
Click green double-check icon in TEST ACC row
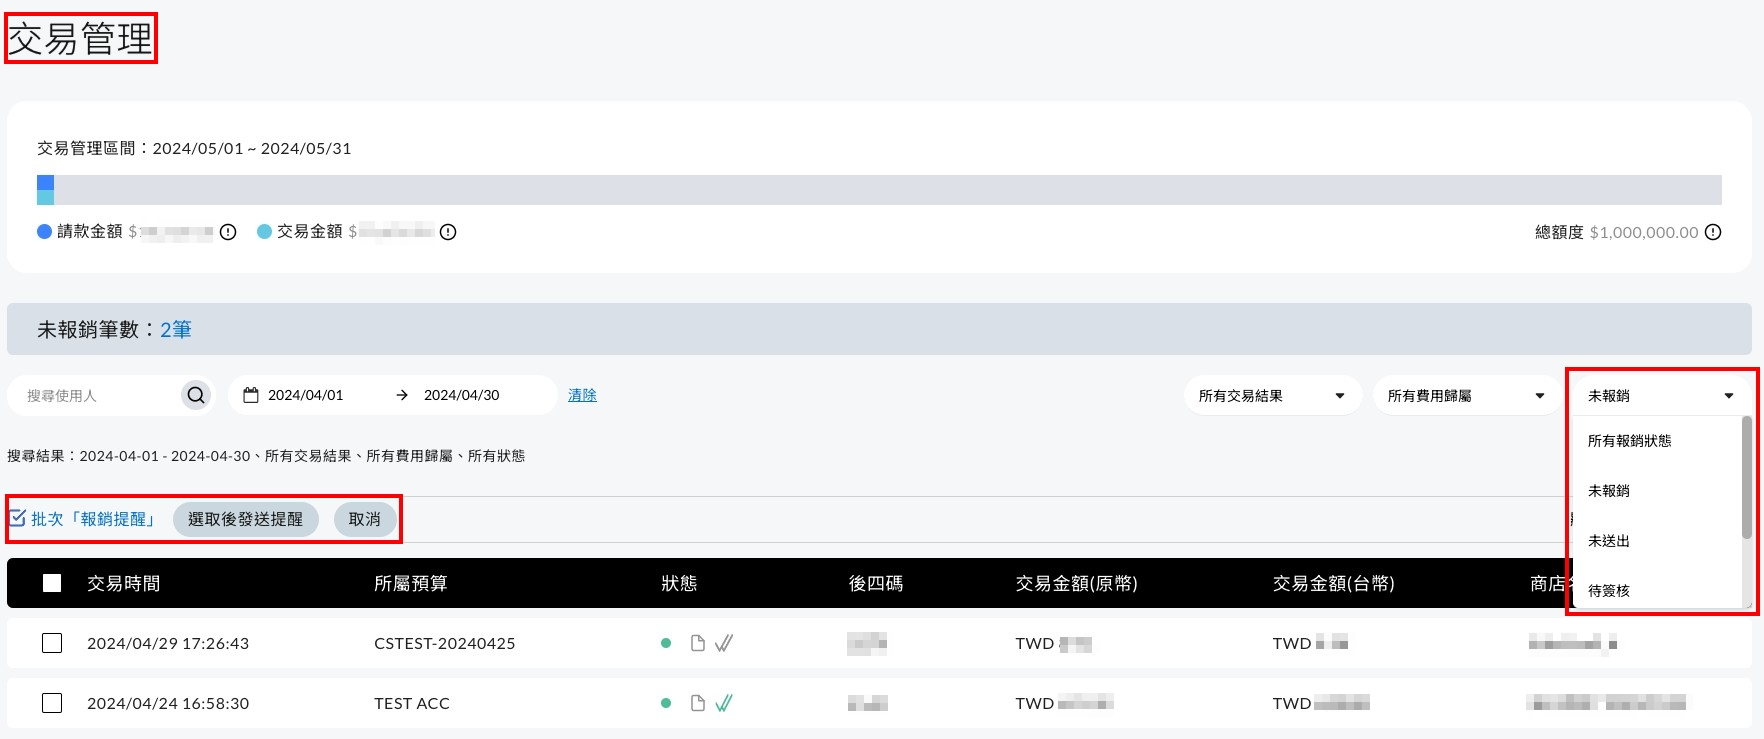724,703
